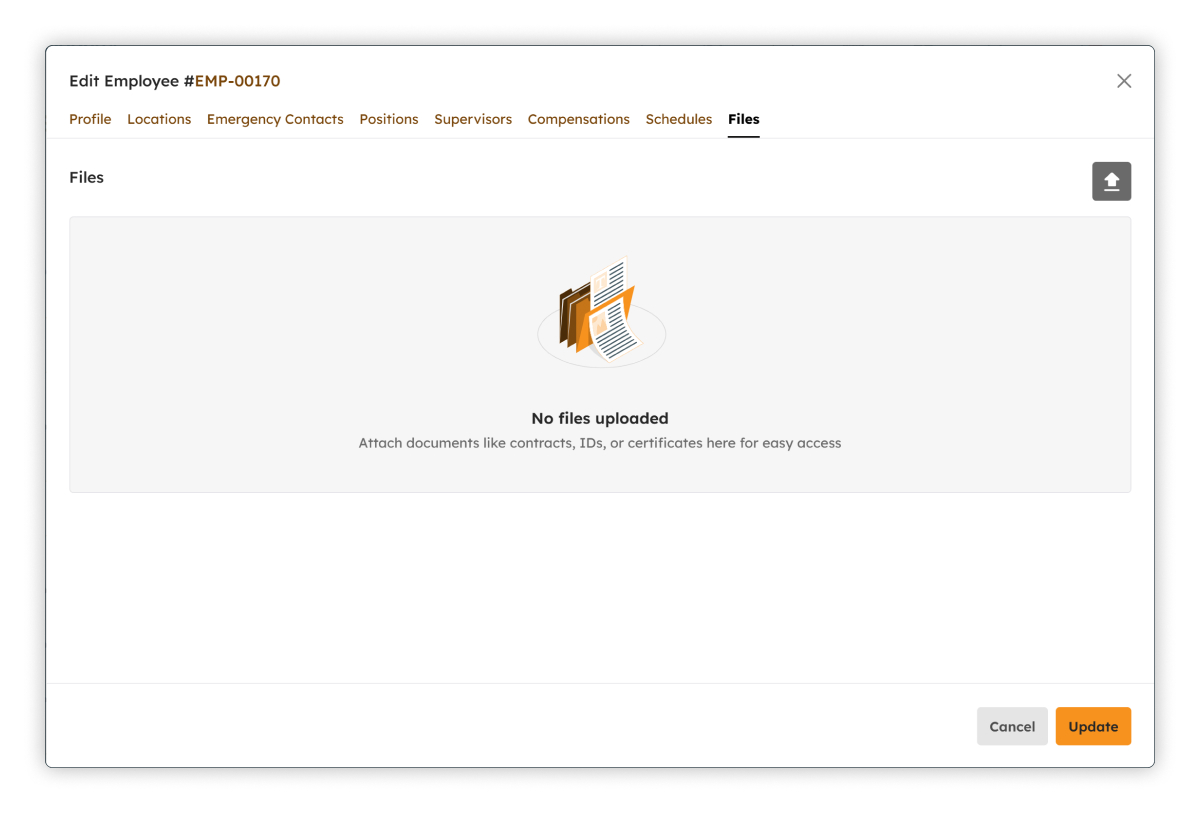1200x813 pixels.
Task: View the Schedules tab
Action: click(679, 119)
